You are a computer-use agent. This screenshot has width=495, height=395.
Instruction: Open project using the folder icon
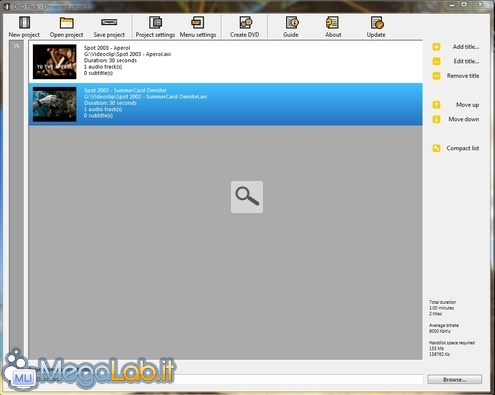pyautogui.click(x=66, y=23)
